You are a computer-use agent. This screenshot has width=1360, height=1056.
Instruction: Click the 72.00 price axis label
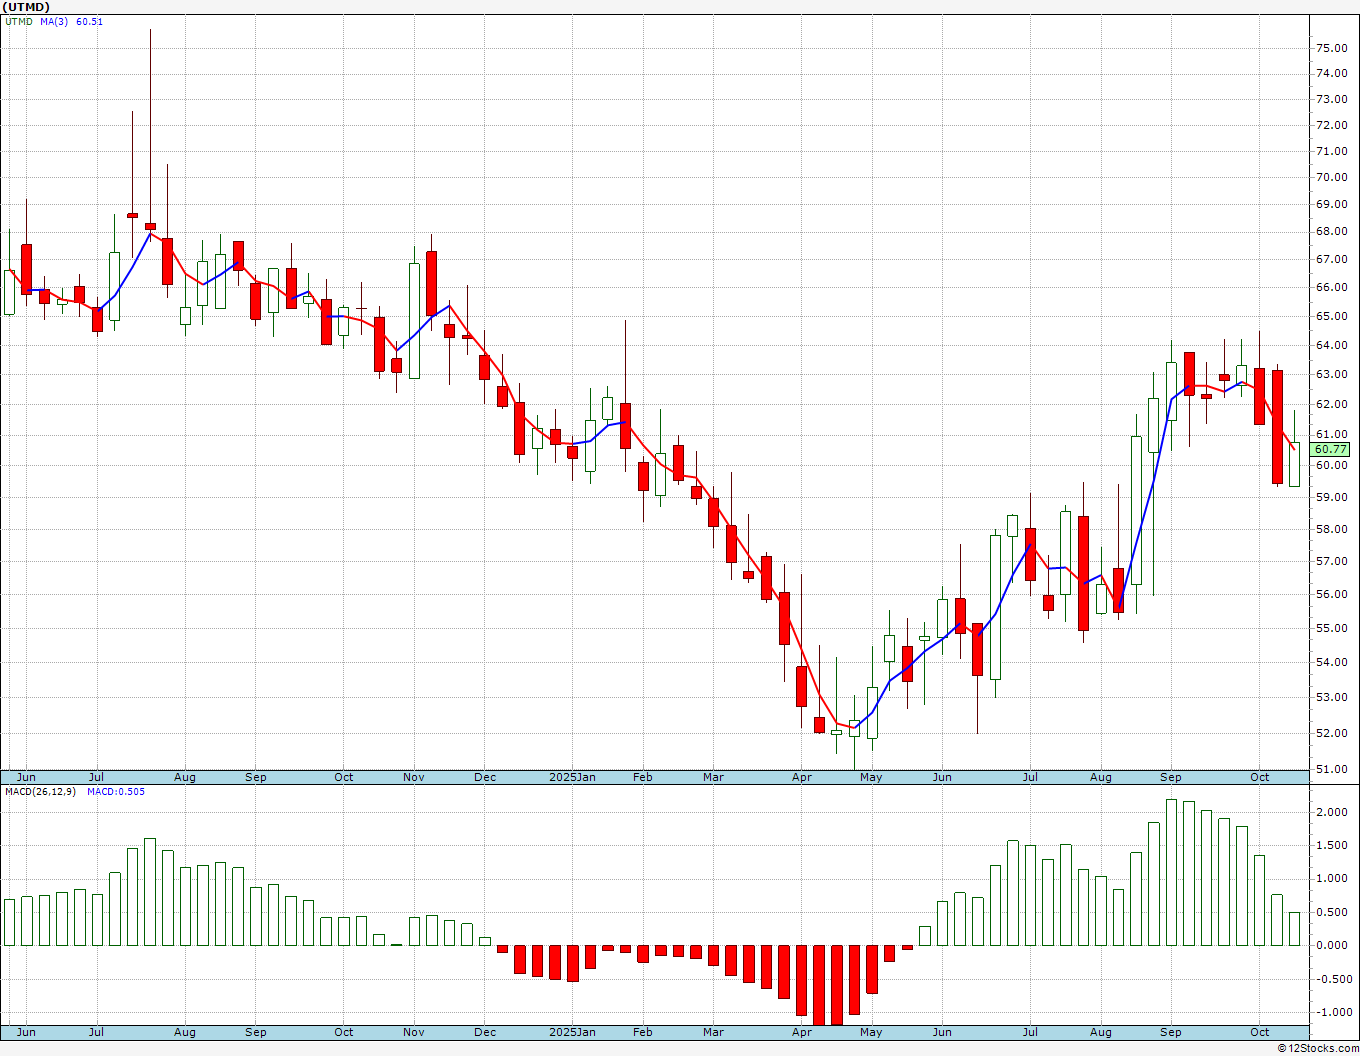pos(1331,126)
